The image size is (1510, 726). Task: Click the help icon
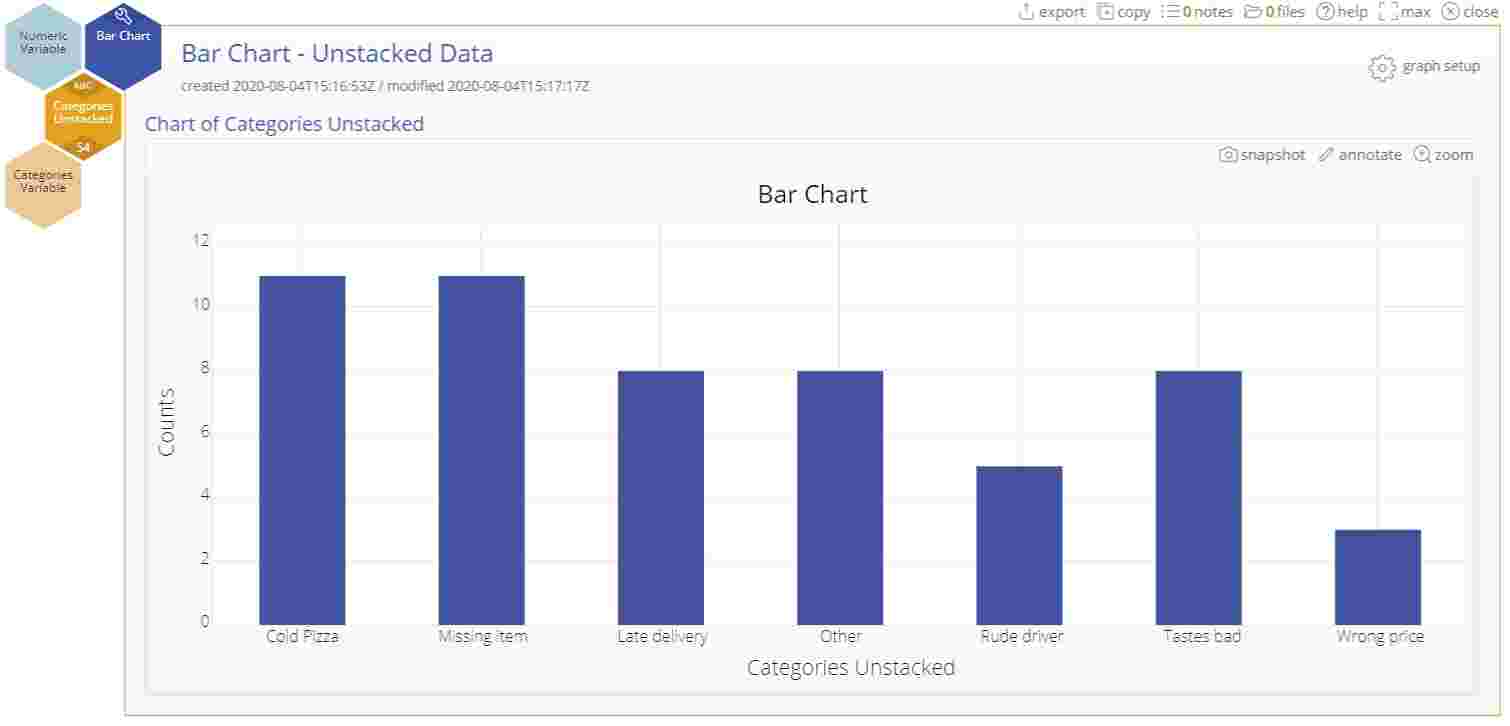[x=1325, y=12]
